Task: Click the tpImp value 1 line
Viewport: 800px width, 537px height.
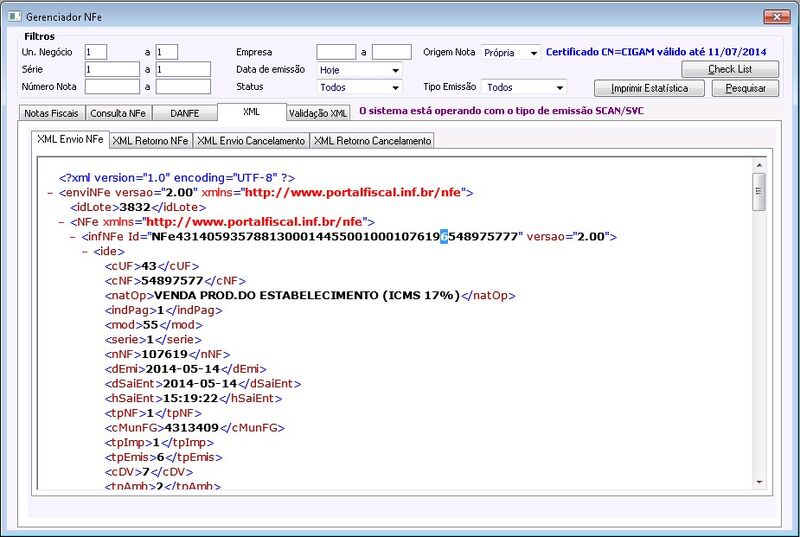Action: (159, 443)
